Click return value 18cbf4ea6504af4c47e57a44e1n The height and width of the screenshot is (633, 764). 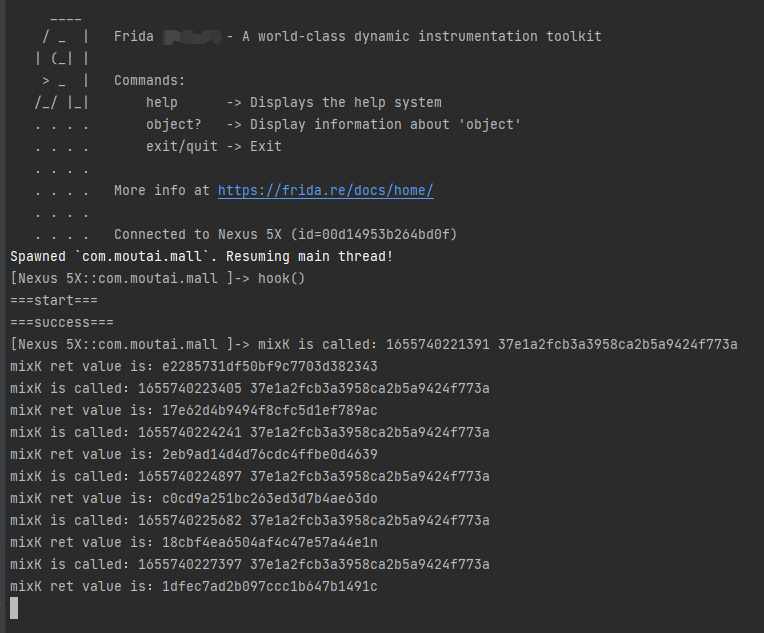(270, 542)
